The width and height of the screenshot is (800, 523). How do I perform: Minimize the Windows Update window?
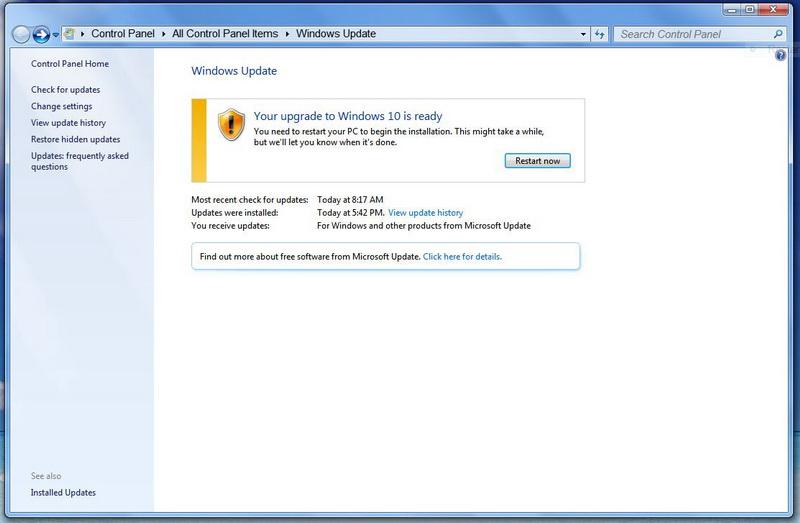732,9
